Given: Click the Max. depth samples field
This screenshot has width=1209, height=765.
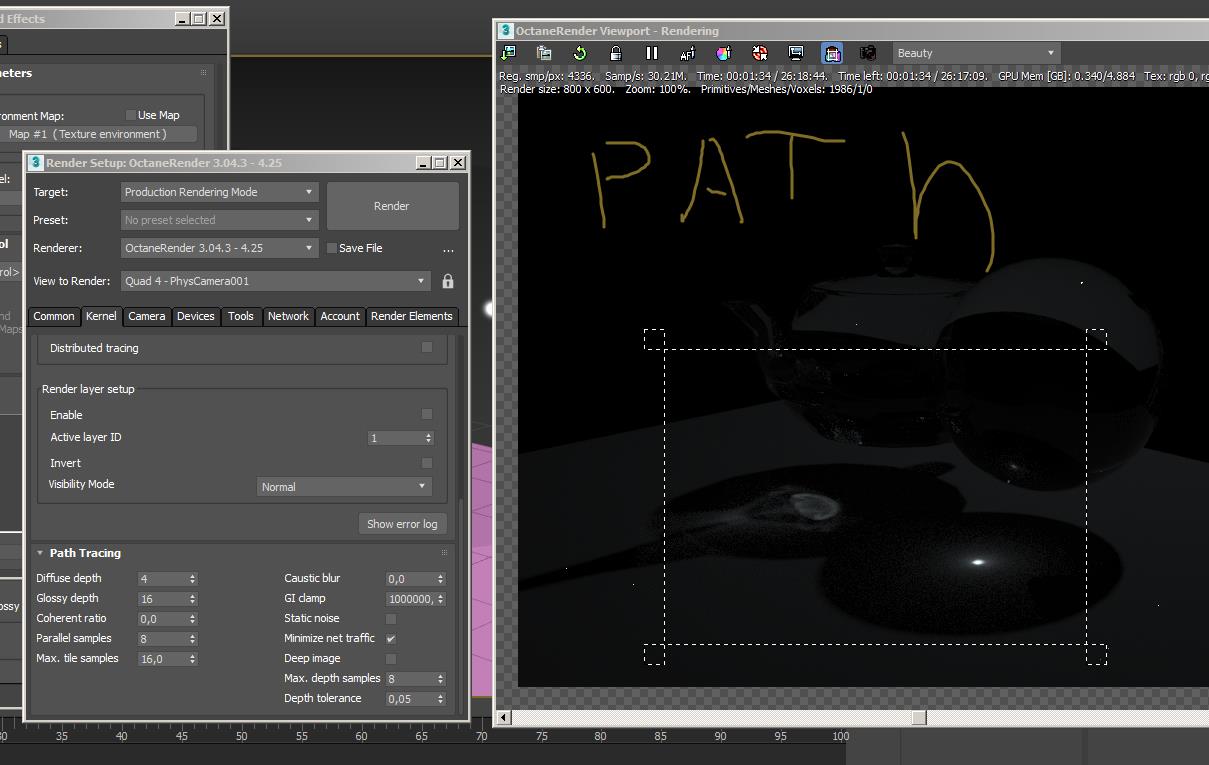Looking at the screenshot, I should [410, 679].
